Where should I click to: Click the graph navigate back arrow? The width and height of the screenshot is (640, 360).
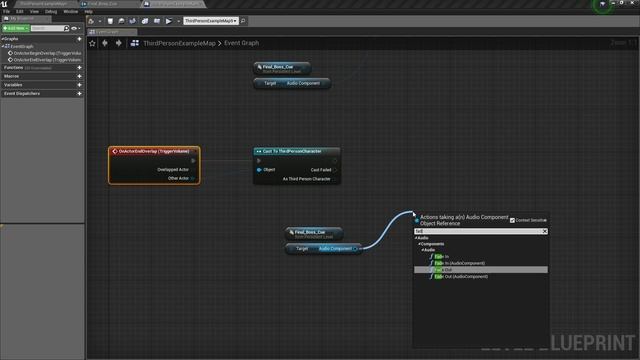(105, 43)
